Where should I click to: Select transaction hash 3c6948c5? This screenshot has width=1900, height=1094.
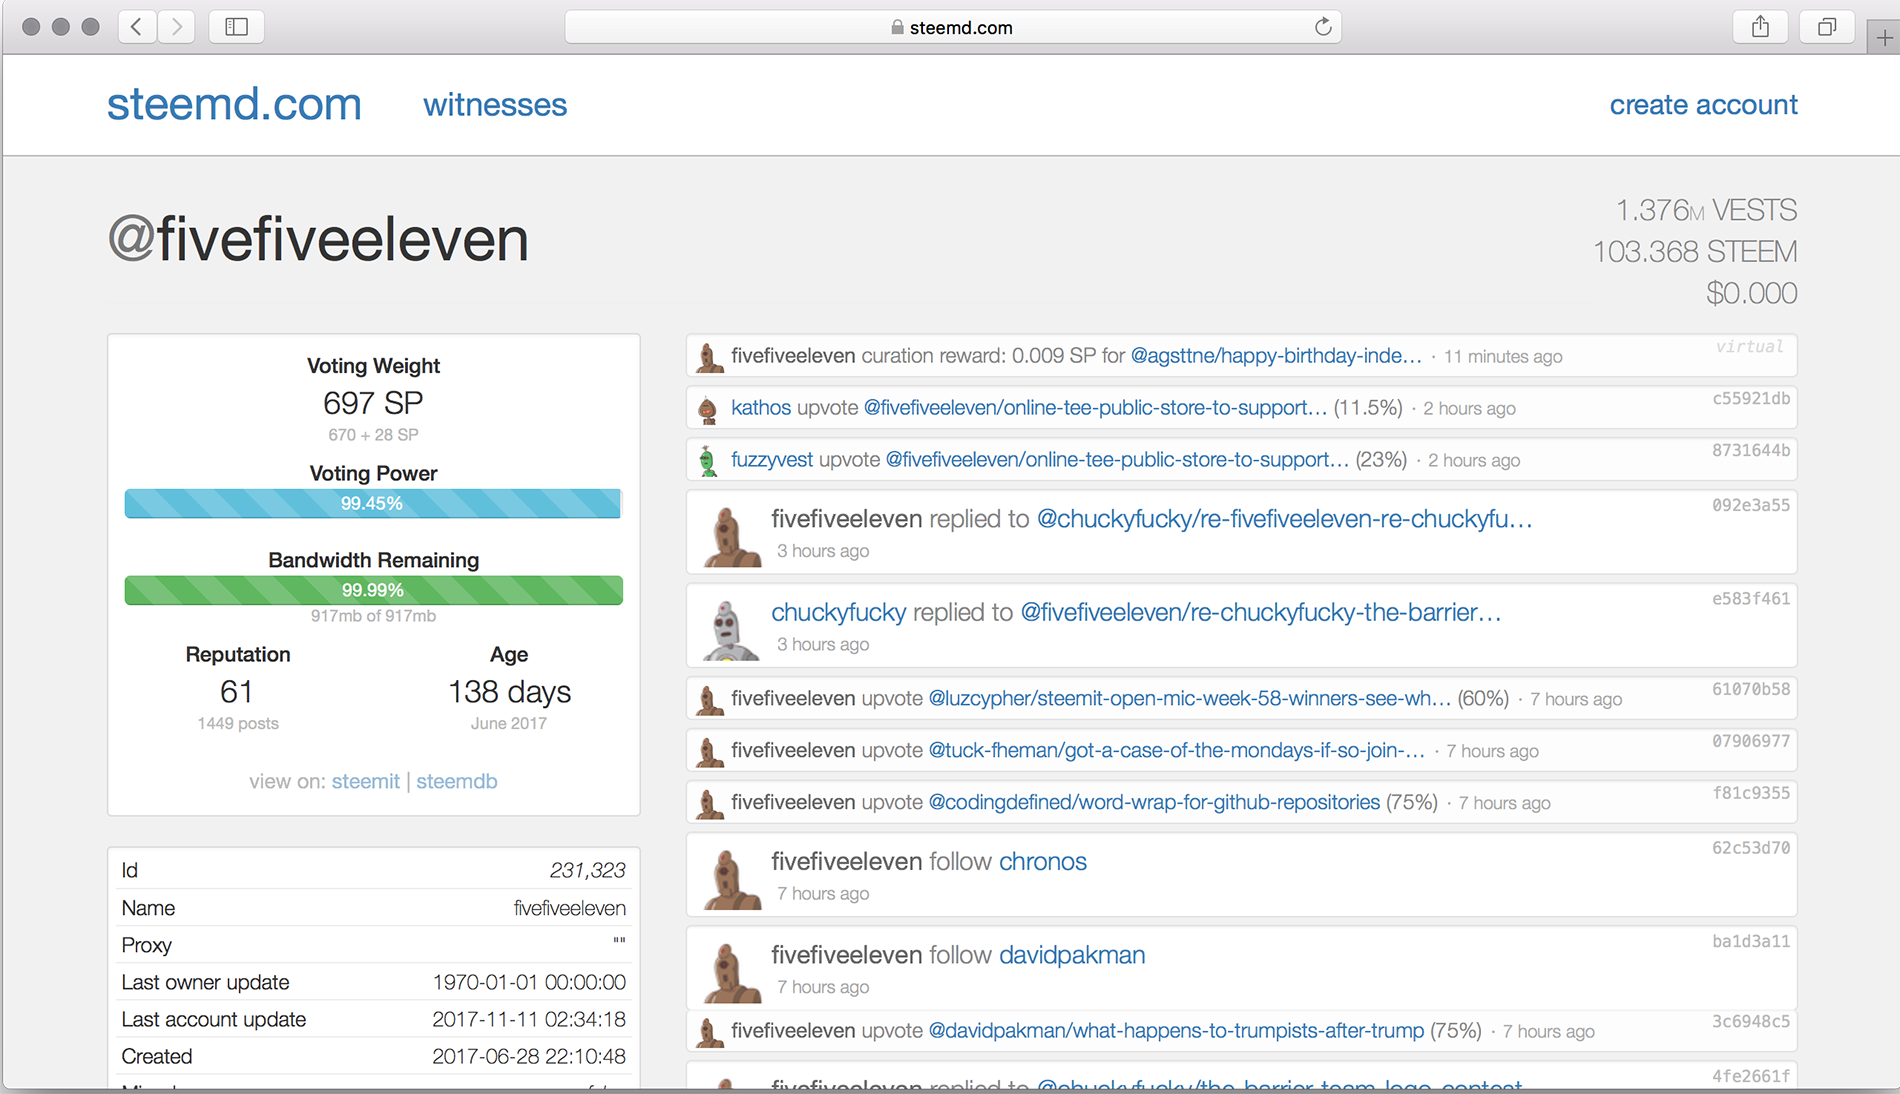[1751, 1021]
